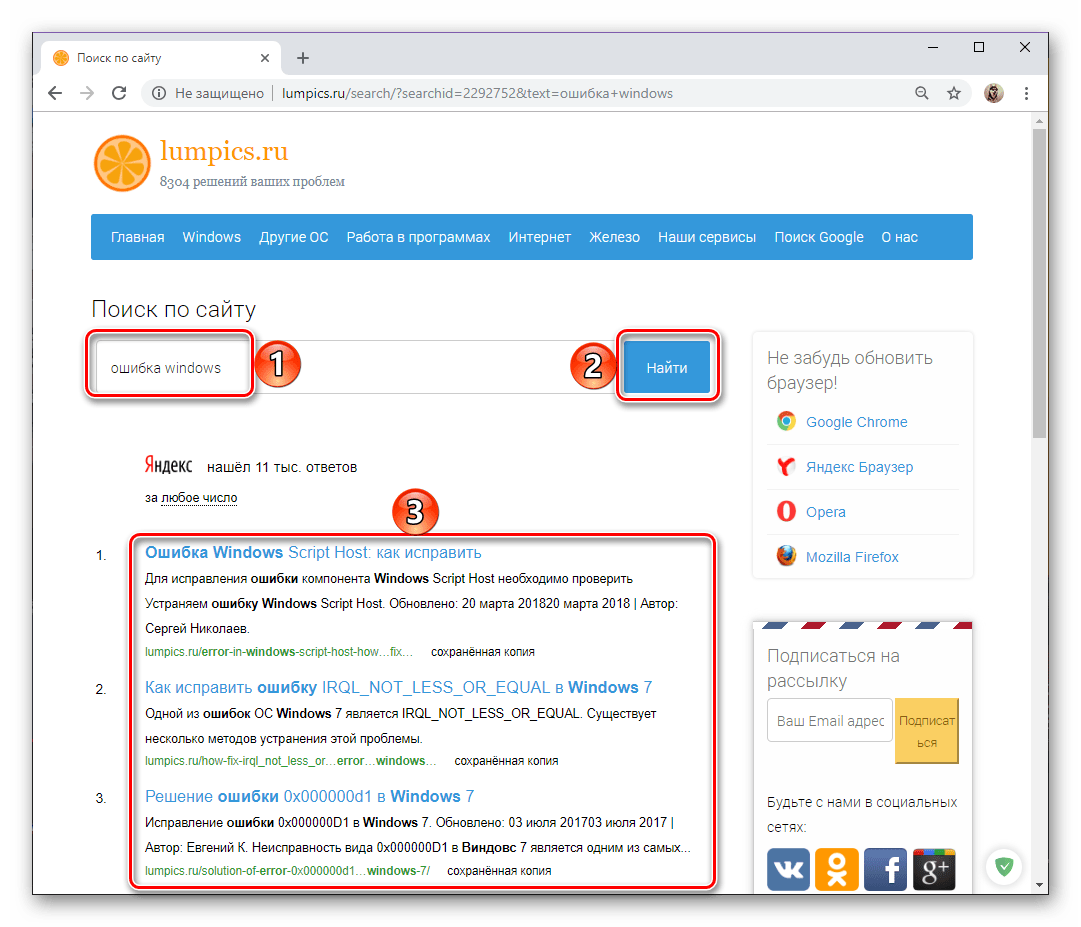Click the Google Chrome download link
This screenshot has width=1081, height=927.
pos(856,422)
